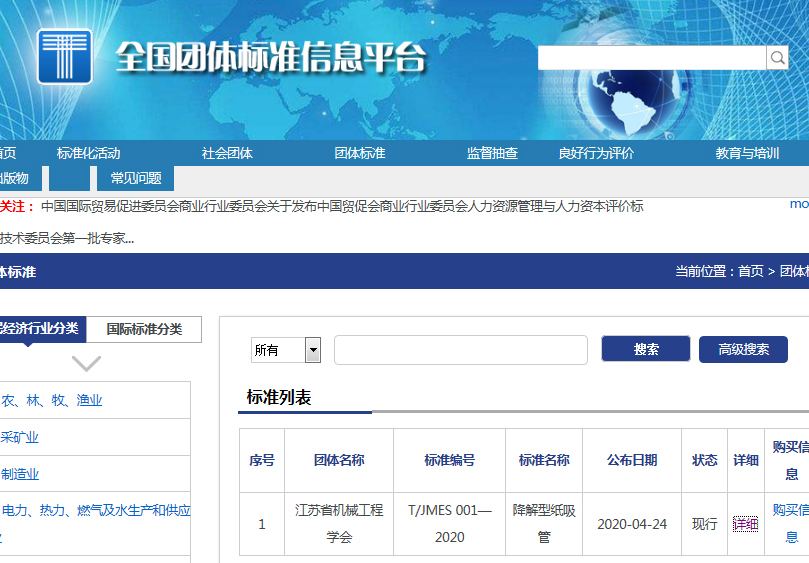The width and height of the screenshot is (809, 563).
Task: Open the 良好行为评价 menu
Action: click(x=596, y=153)
